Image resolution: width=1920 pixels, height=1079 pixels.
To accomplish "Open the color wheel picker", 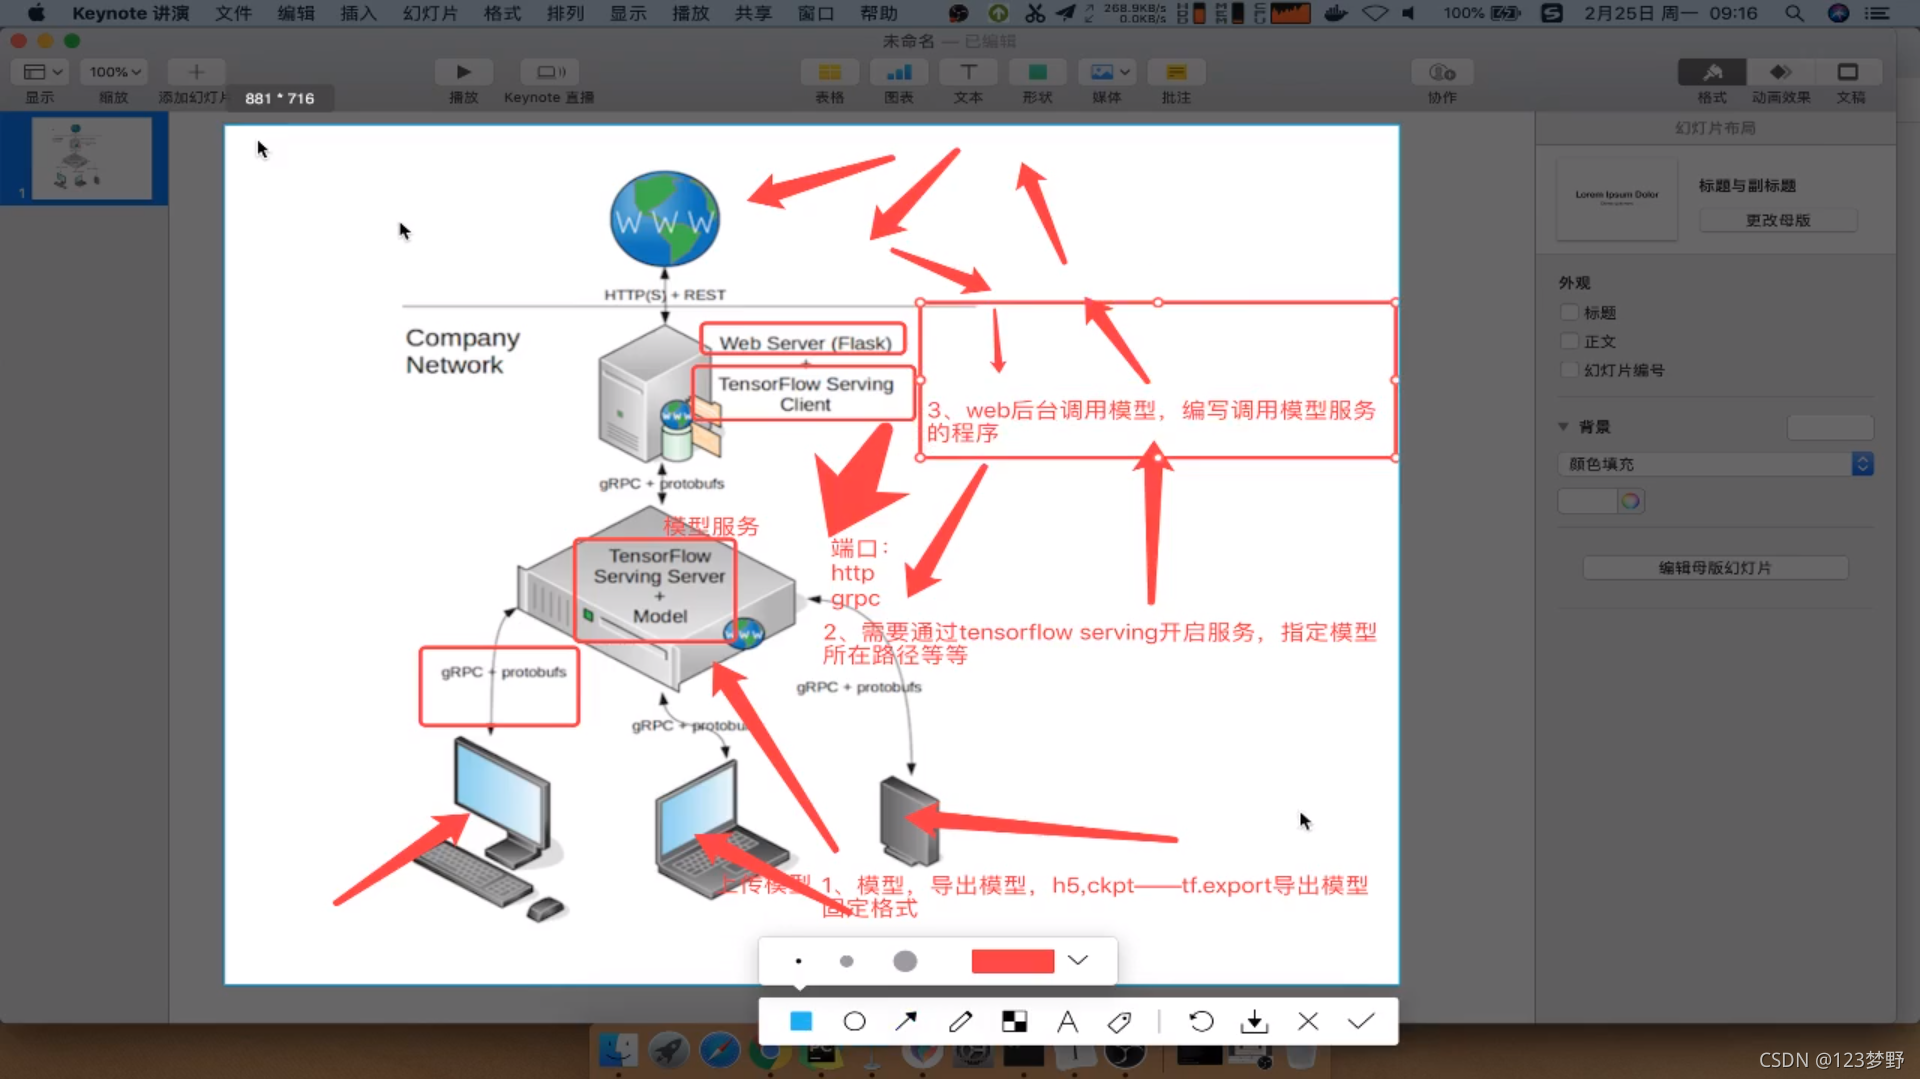I will click(1630, 501).
